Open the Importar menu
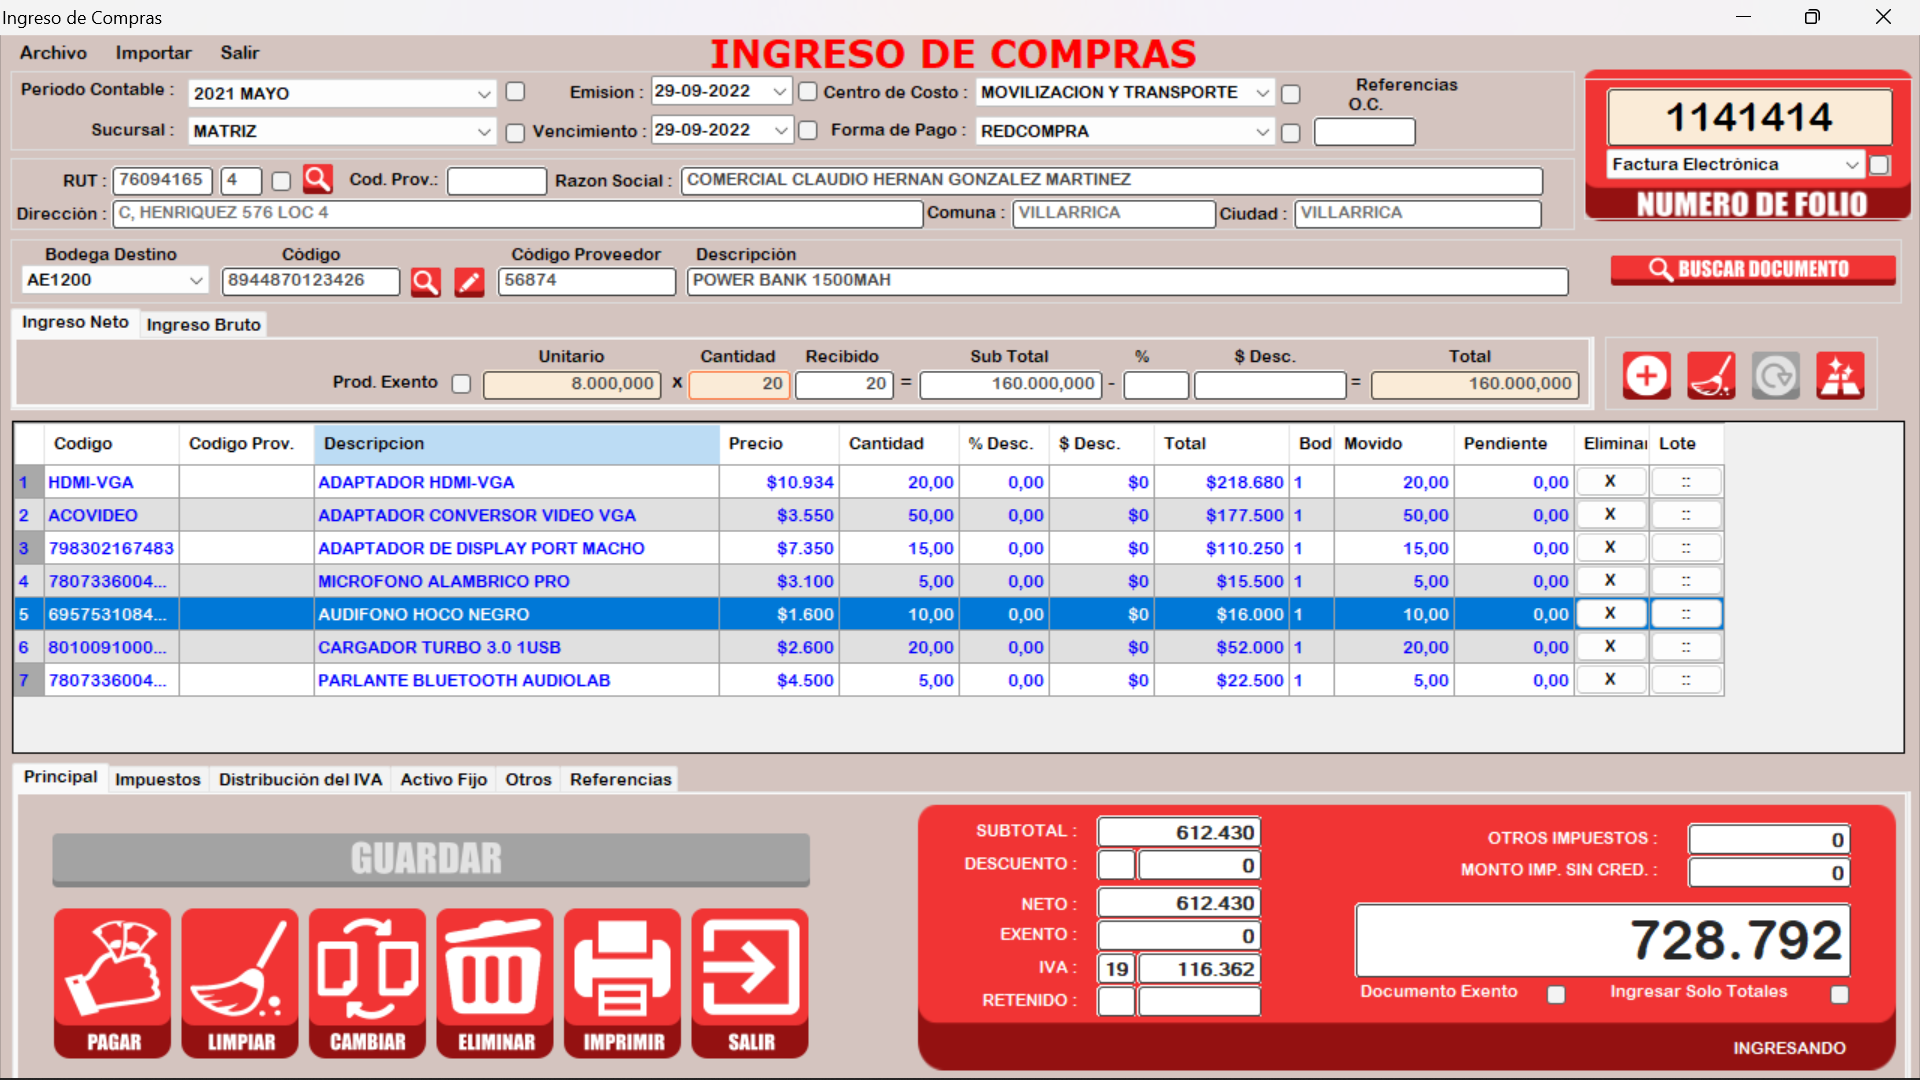Viewport: 1920px width, 1080px height. 153,53
